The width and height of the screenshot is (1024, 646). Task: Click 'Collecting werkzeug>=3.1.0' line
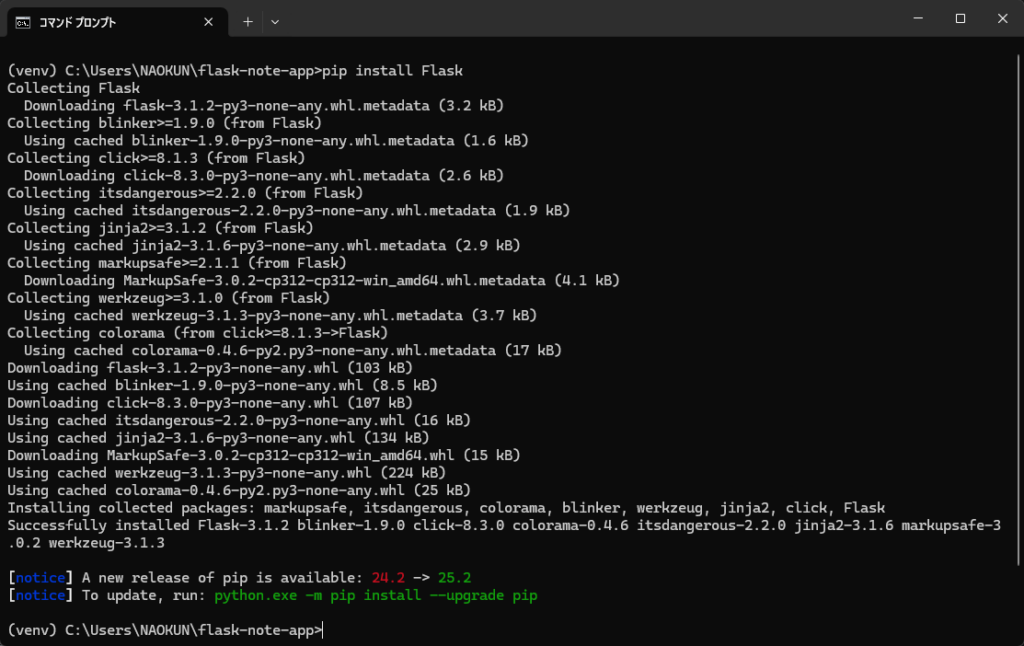(x=168, y=298)
